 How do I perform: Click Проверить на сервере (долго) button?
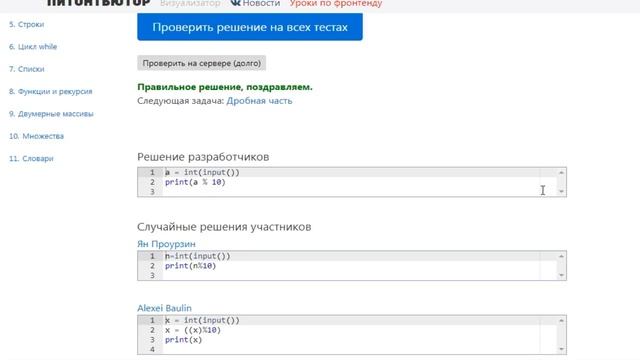[x=202, y=63]
